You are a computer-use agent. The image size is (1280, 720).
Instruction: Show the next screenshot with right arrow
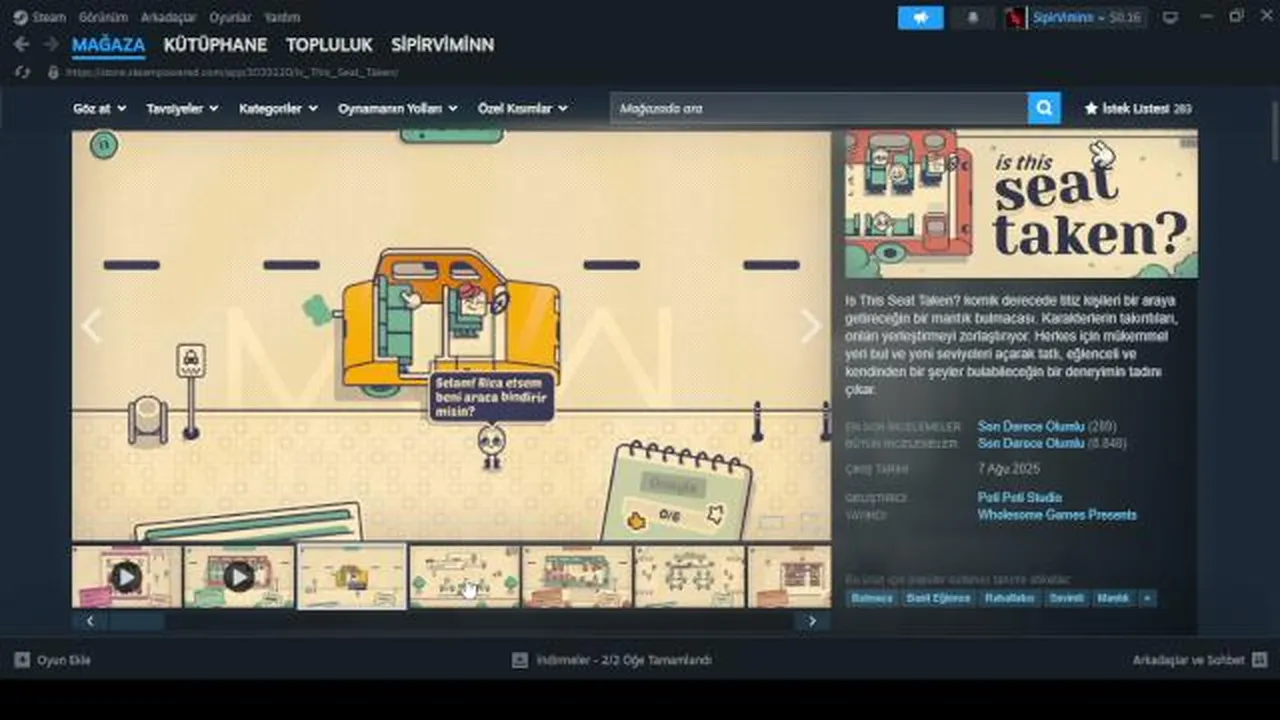click(x=811, y=327)
